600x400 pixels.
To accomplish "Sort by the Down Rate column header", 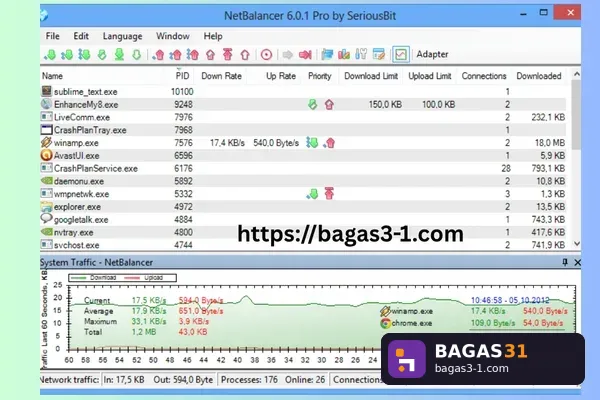I will (x=221, y=76).
